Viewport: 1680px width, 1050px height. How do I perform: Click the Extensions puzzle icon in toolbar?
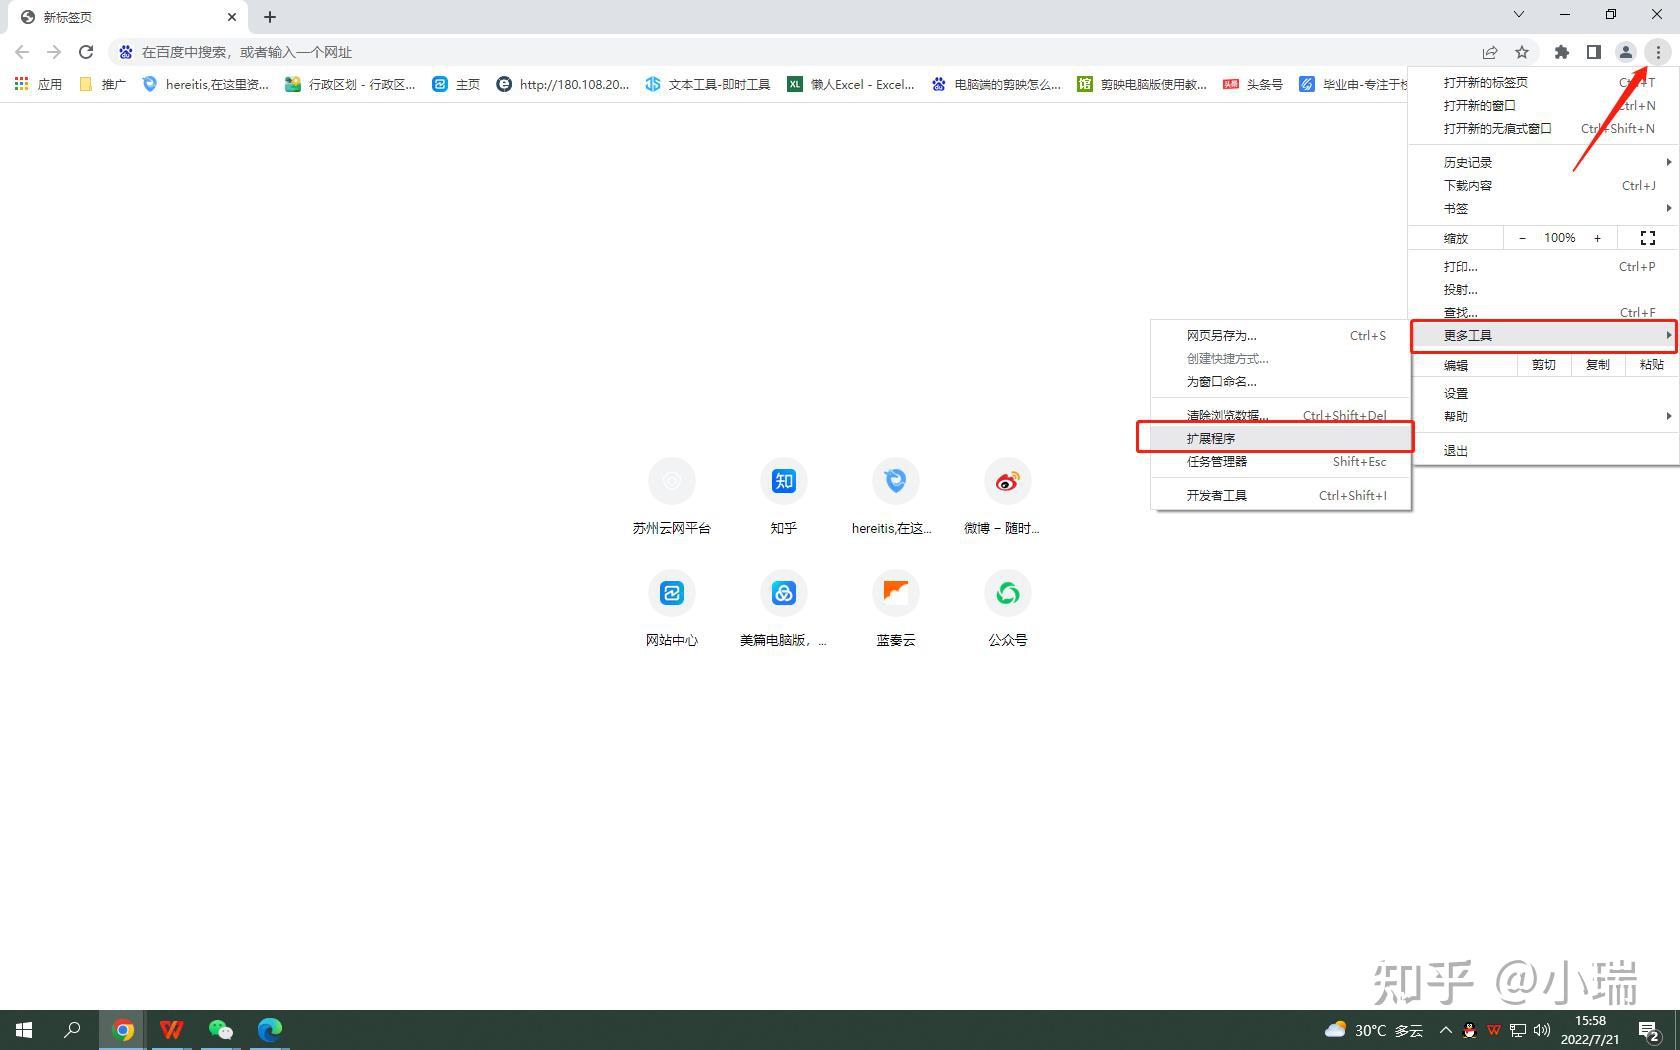point(1561,52)
